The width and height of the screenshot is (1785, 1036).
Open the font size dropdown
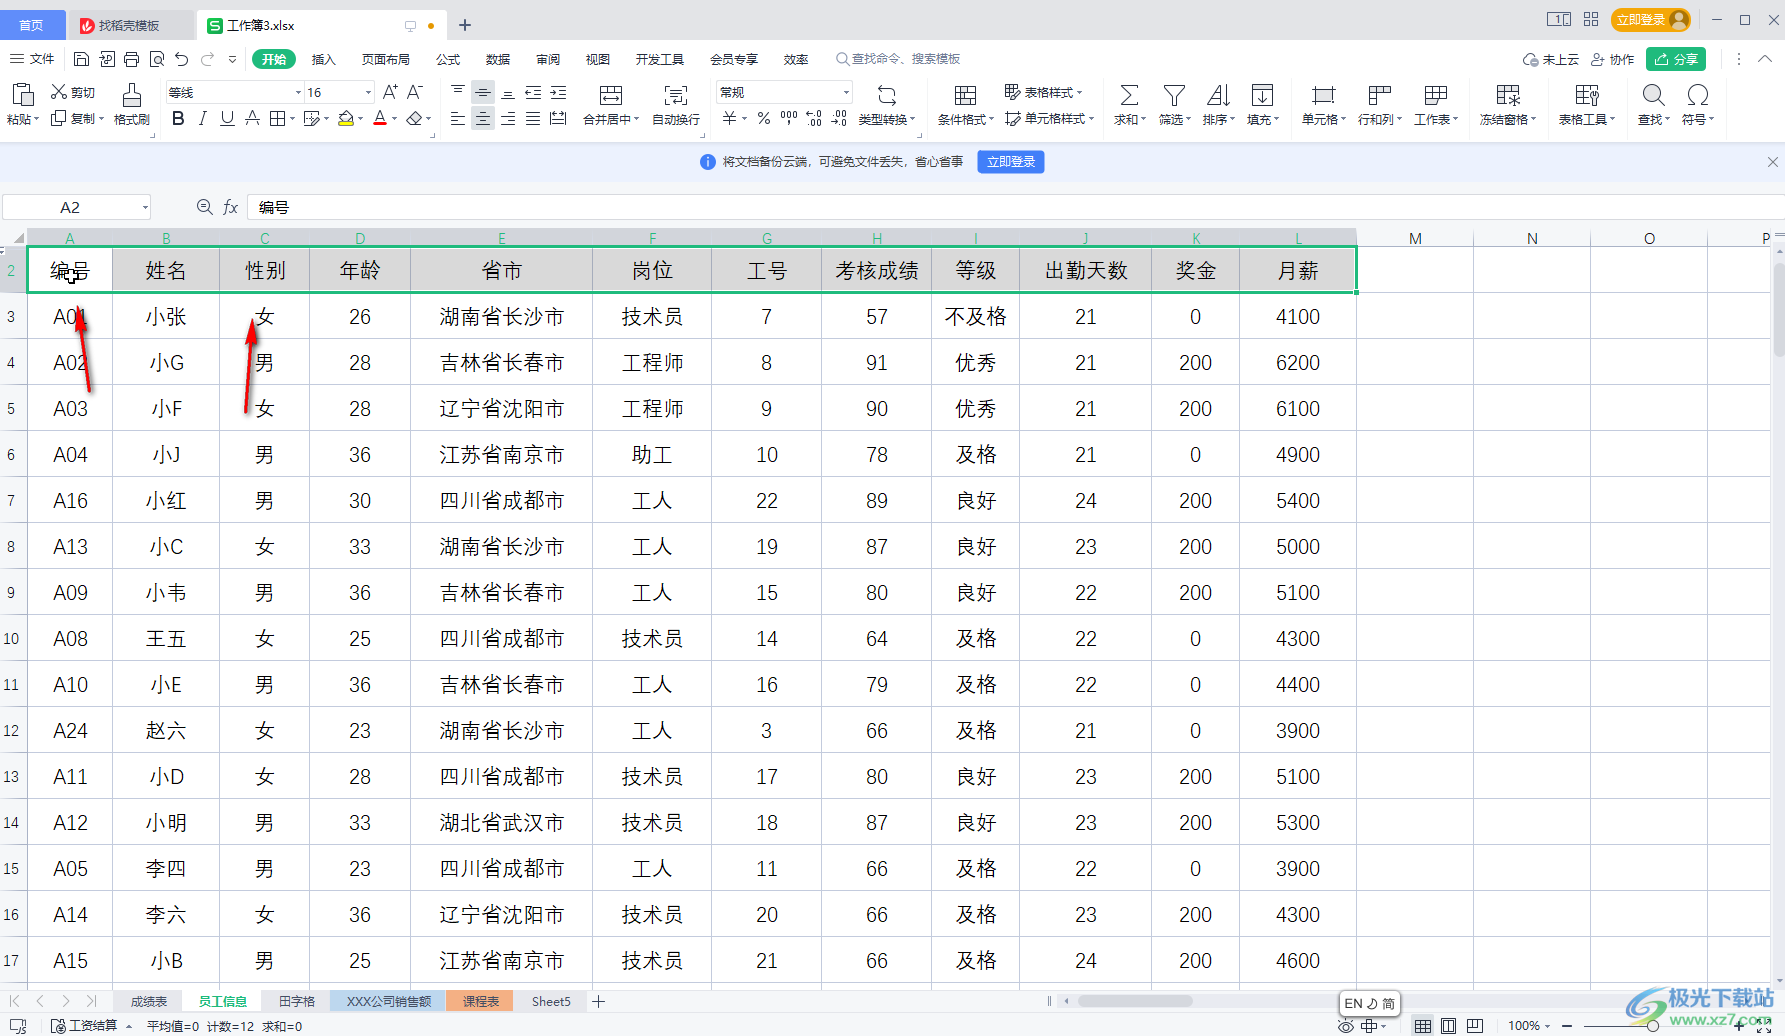coord(368,92)
